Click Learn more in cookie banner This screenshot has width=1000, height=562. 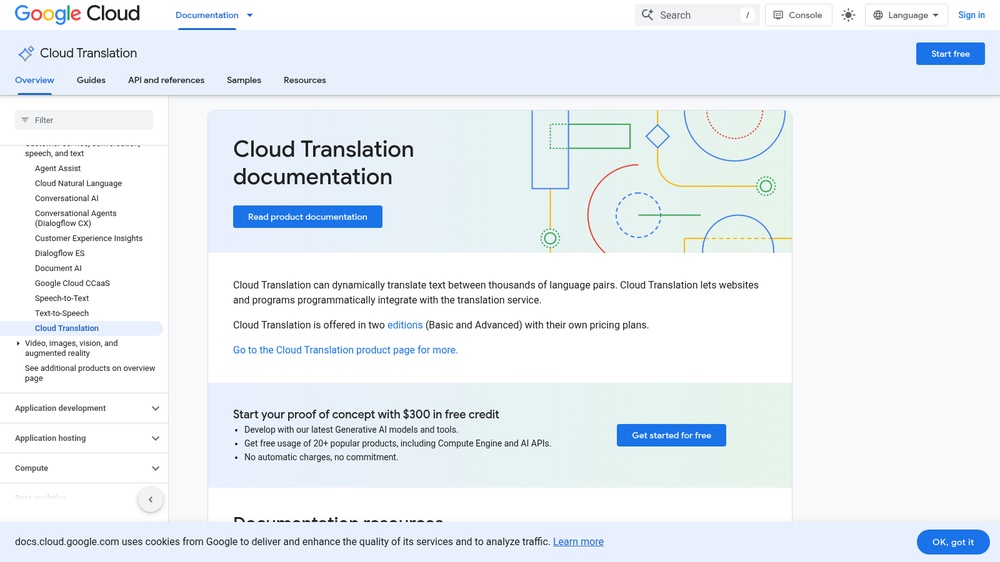point(578,542)
